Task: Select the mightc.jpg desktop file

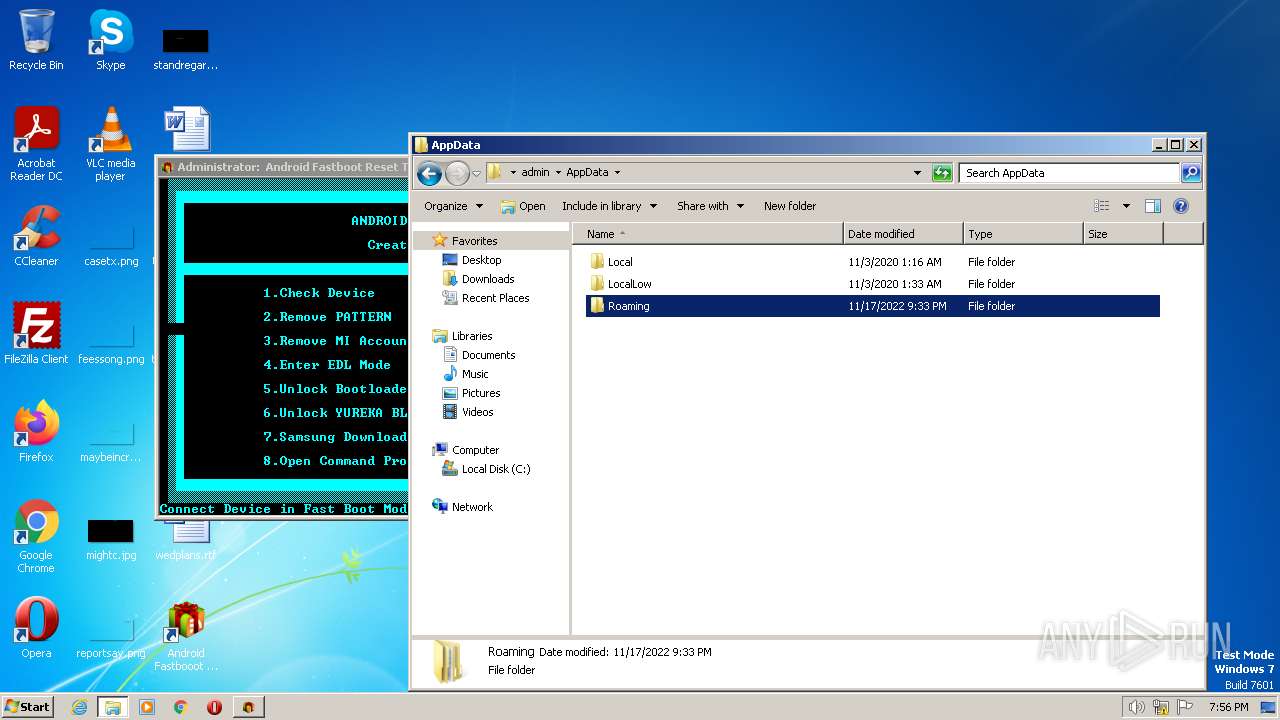Action: tap(111, 539)
